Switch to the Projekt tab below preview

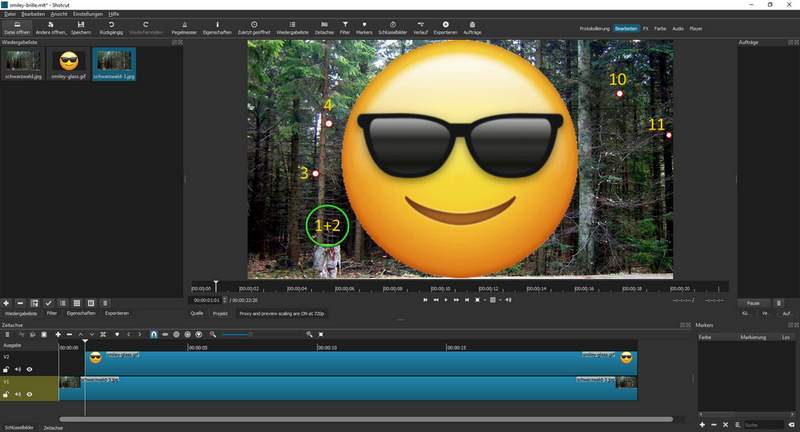click(220, 313)
